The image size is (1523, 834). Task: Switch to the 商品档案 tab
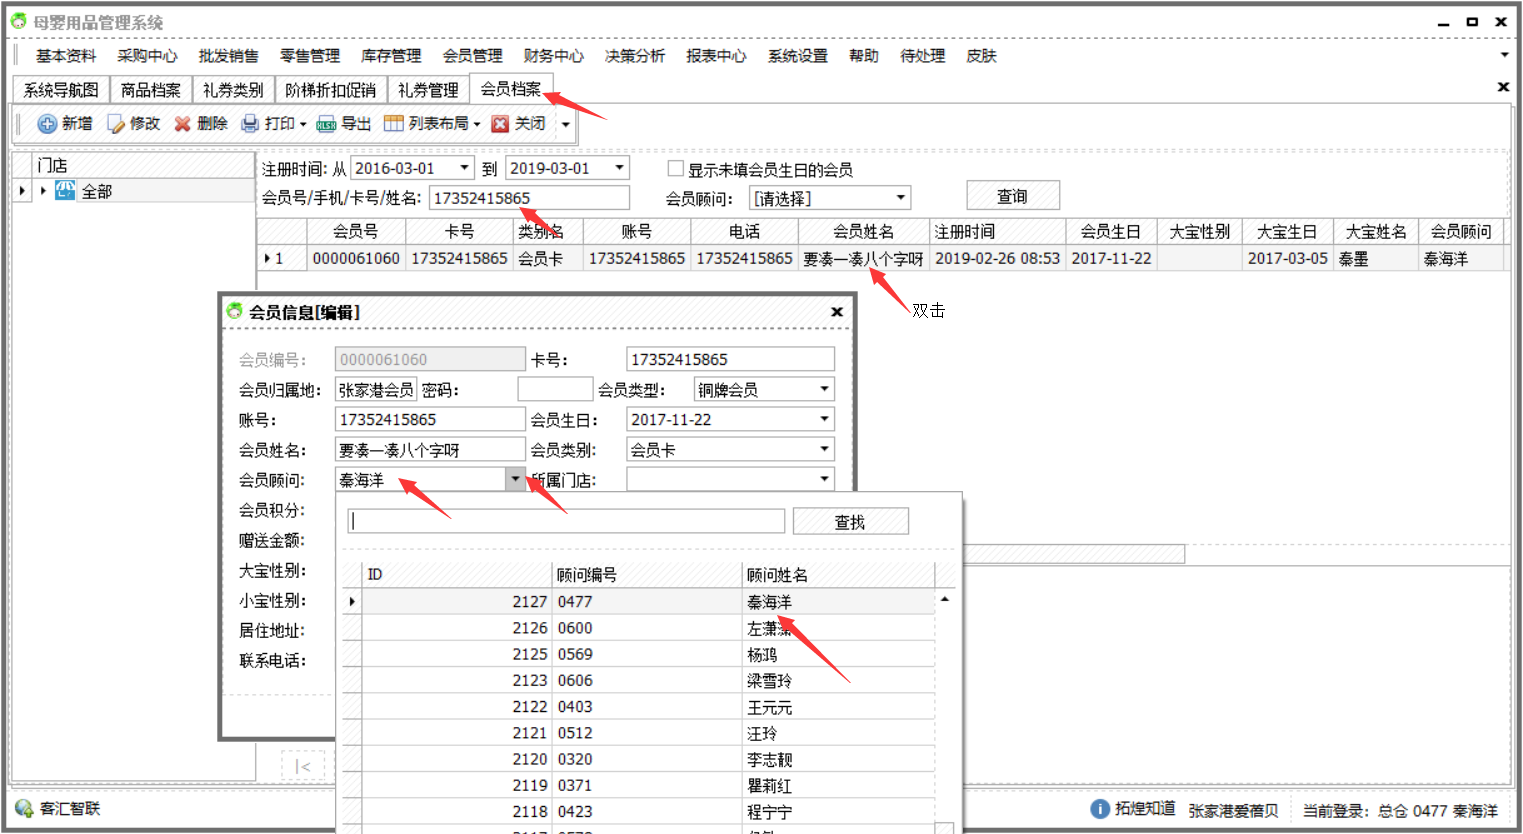point(151,90)
